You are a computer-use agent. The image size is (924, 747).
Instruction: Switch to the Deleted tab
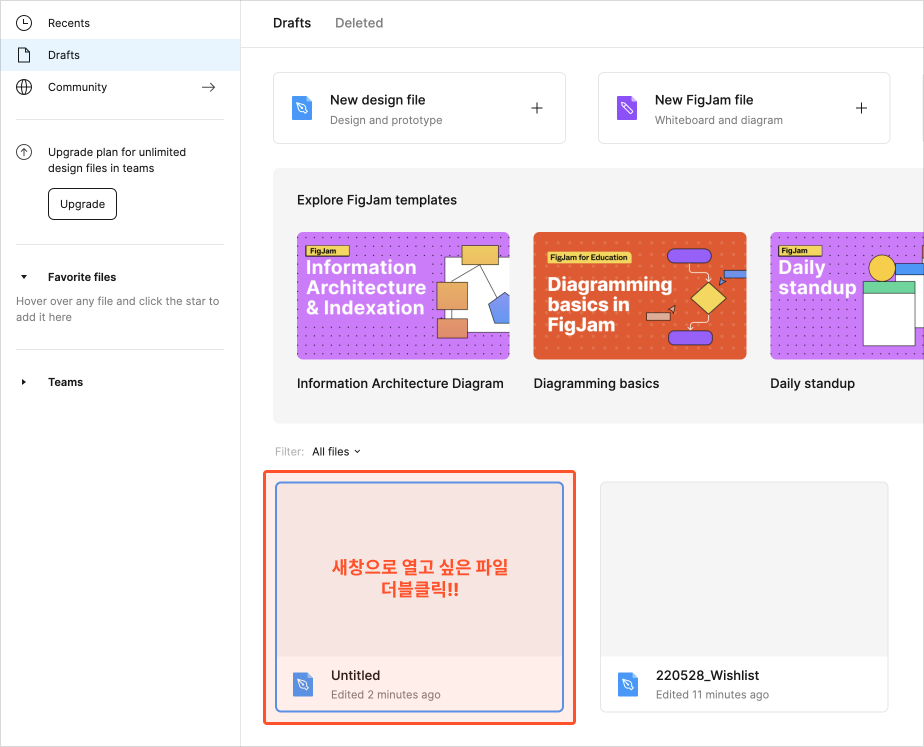point(359,23)
